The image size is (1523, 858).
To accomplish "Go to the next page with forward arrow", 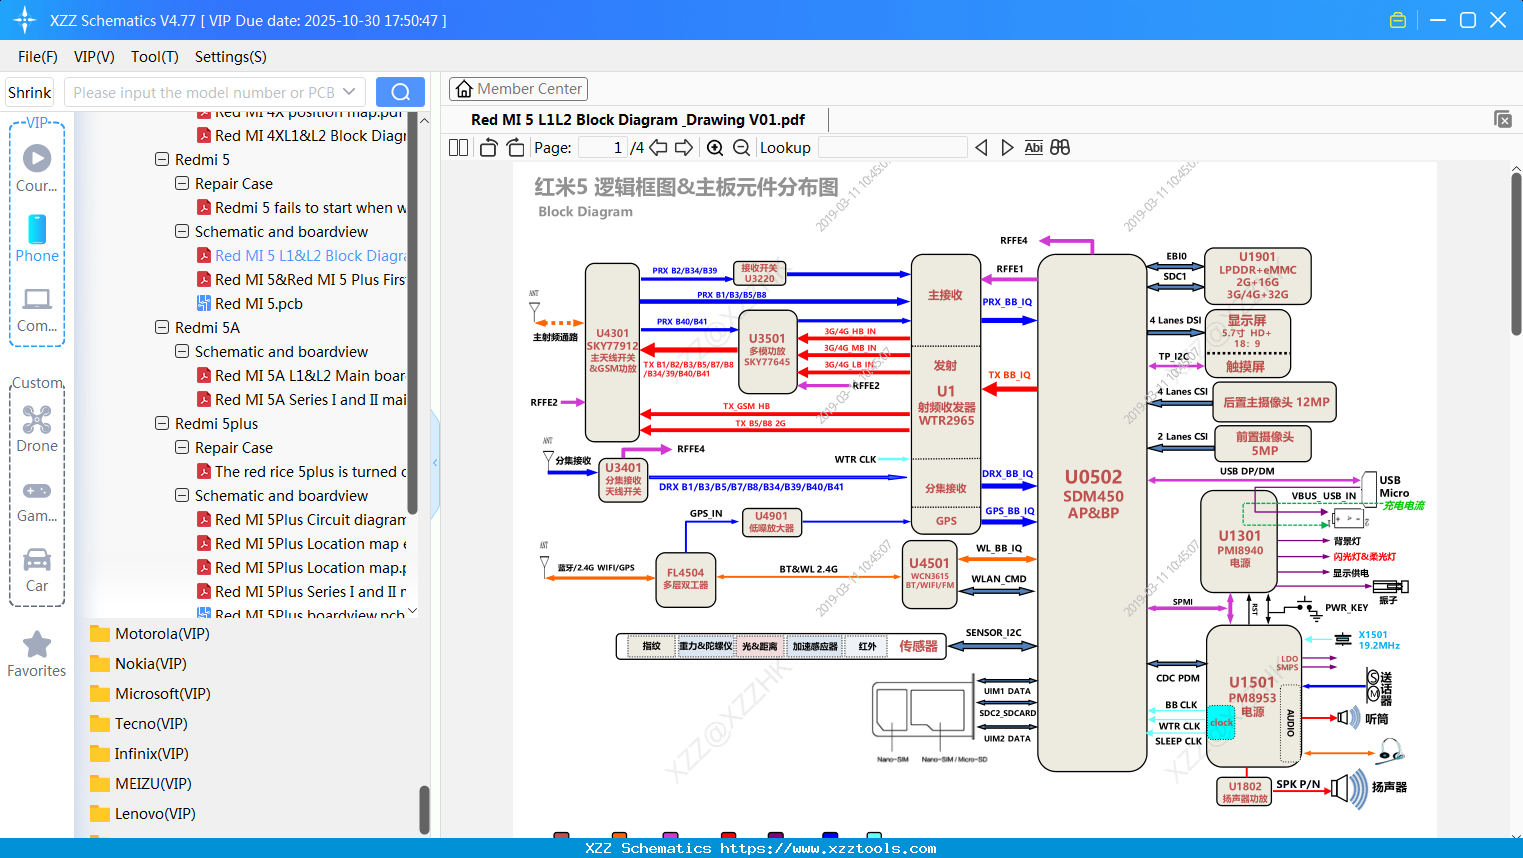I will [682, 147].
